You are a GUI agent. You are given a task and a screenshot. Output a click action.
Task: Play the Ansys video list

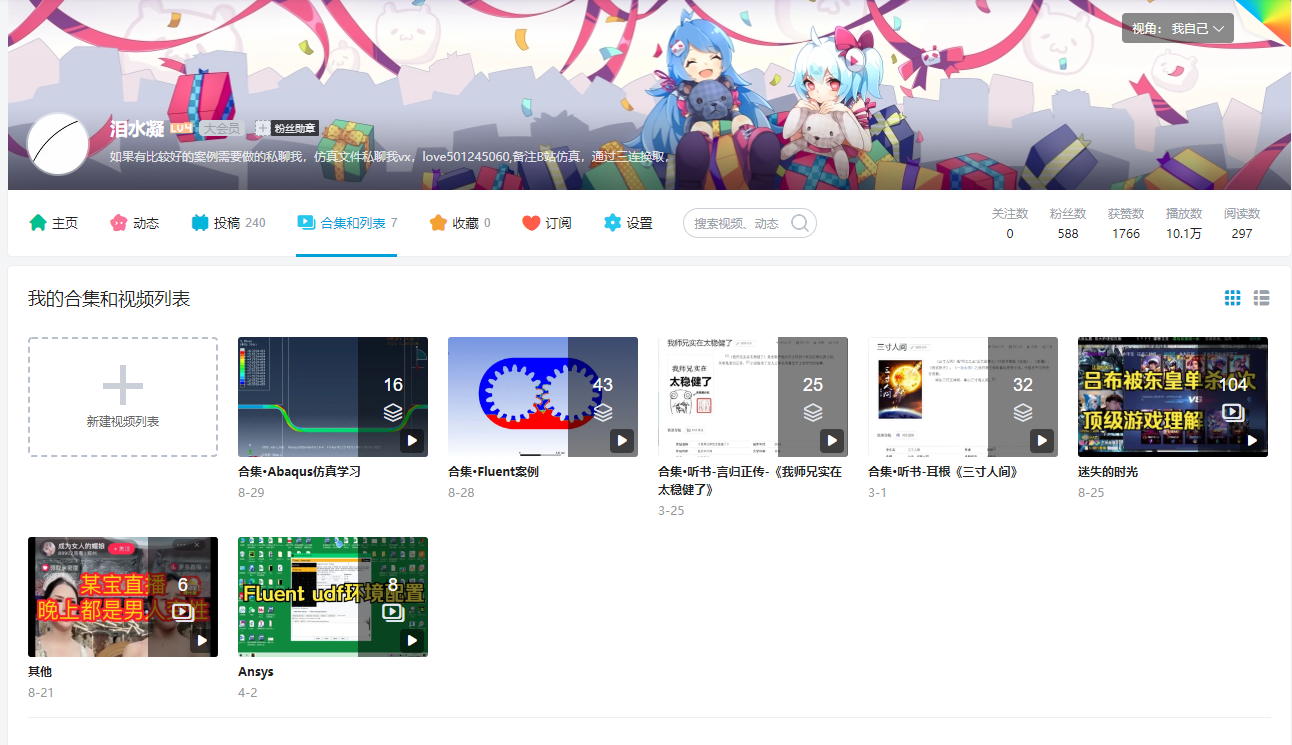[412, 640]
